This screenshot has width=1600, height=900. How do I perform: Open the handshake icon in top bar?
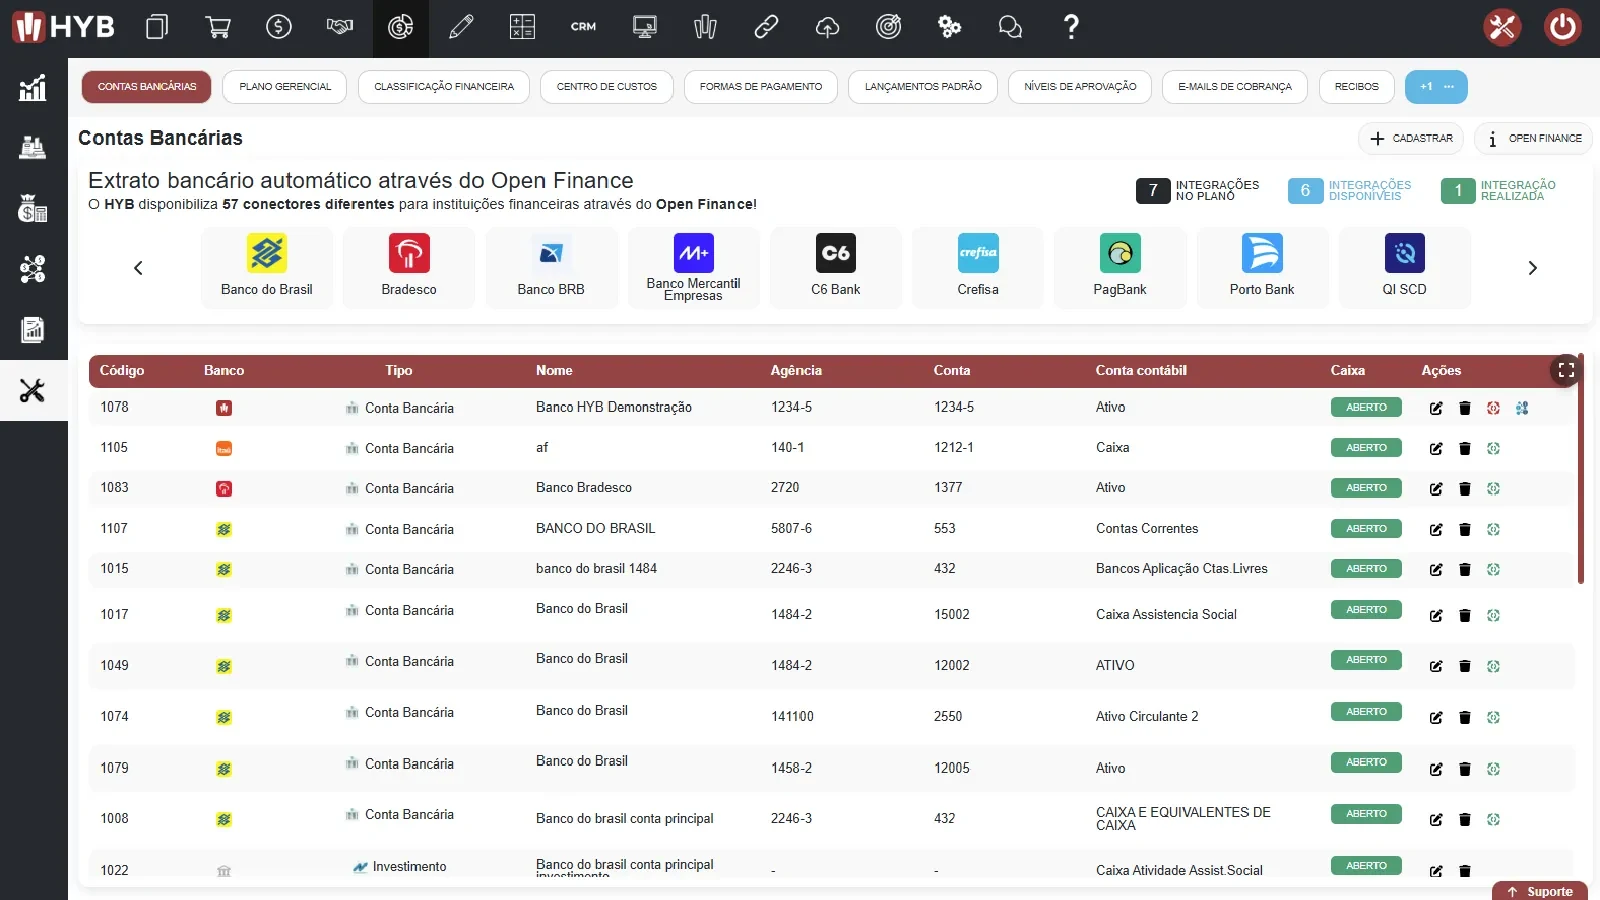(x=340, y=27)
